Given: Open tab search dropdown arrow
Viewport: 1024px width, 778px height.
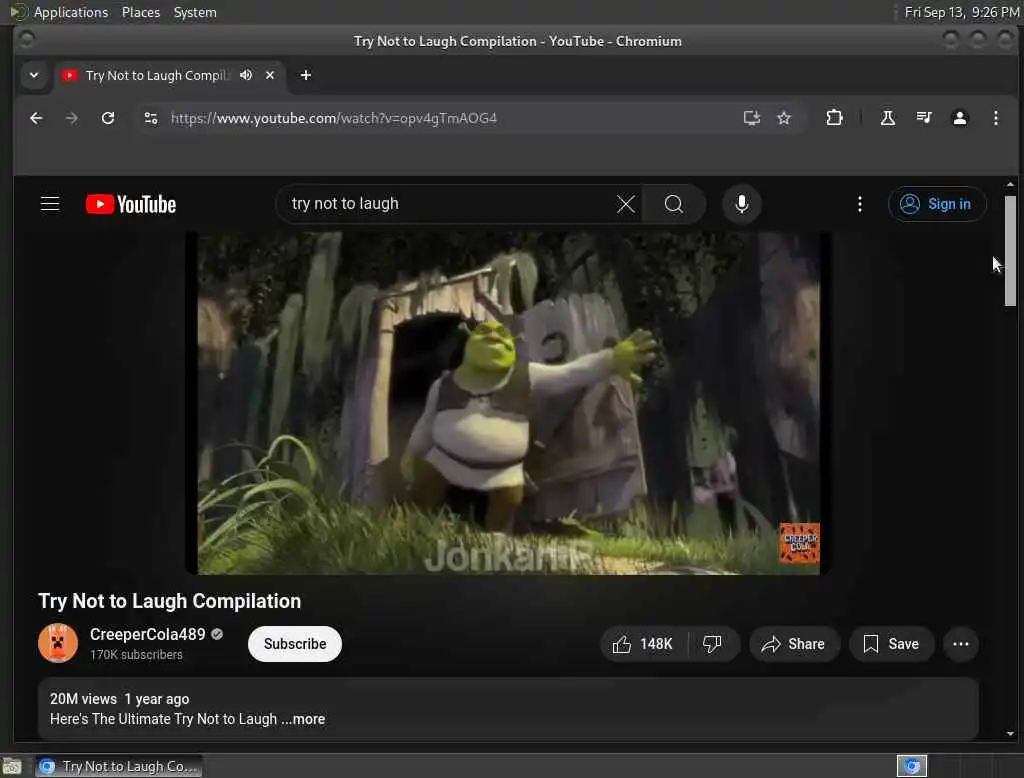Looking at the screenshot, I should pos(34,75).
